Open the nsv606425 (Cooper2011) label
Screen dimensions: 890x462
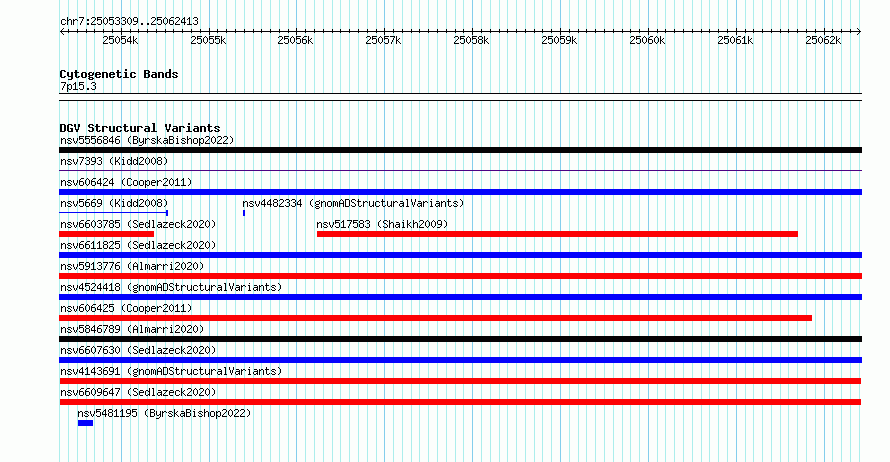tap(126, 308)
